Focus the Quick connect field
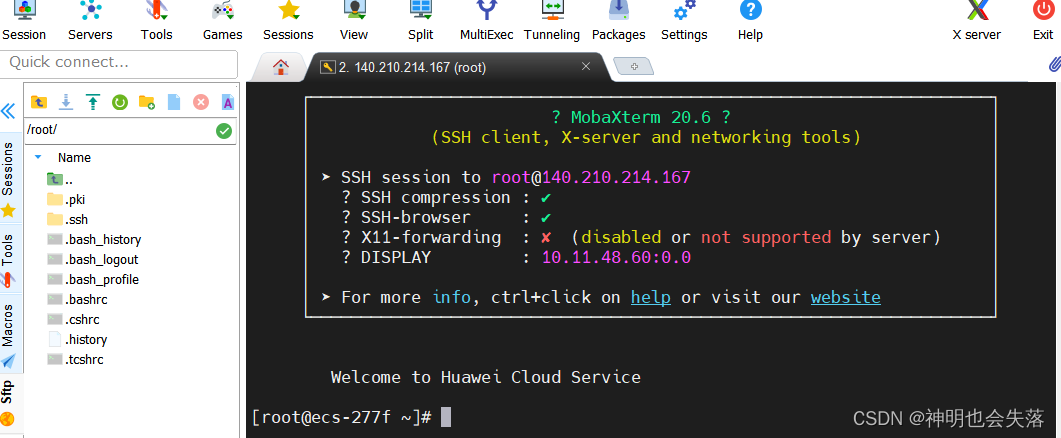The width and height of the screenshot is (1061, 438). [x=119, y=63]
